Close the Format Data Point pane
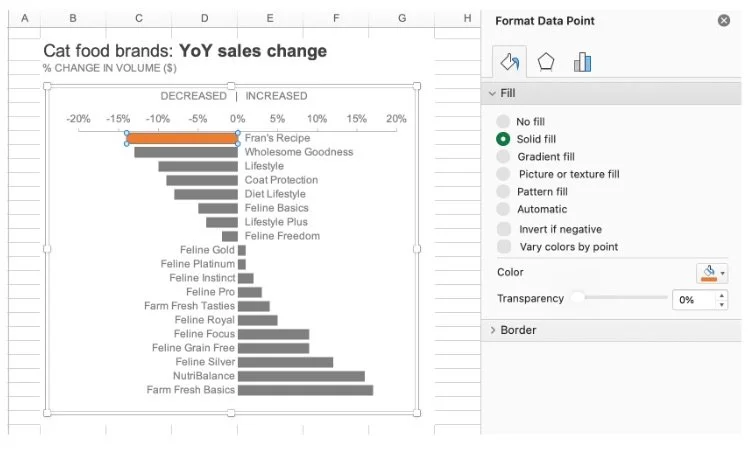This screenshot has height=449, width=755. pyautogui.click(x=723, y=20)
